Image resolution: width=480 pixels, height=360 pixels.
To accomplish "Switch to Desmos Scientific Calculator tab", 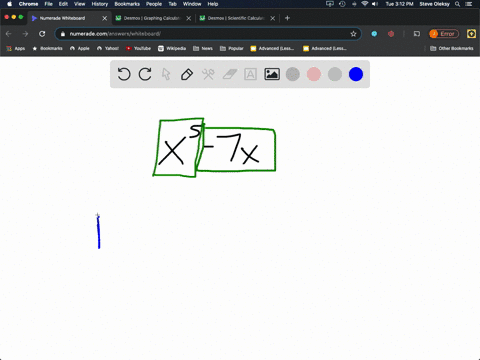I will (236, 18).
